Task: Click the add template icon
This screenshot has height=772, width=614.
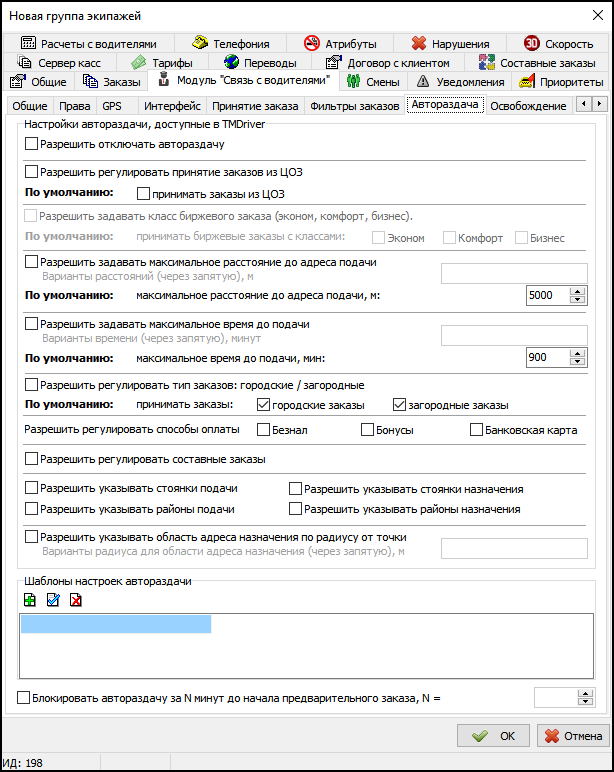Action: point(31,598)
